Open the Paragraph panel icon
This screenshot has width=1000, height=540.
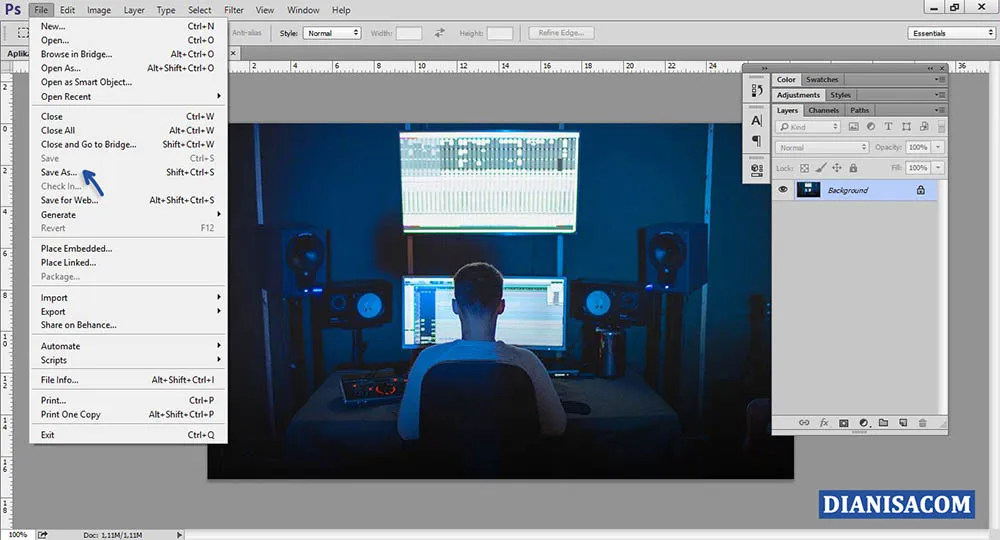pyautogui.click(x=756, y=140)
